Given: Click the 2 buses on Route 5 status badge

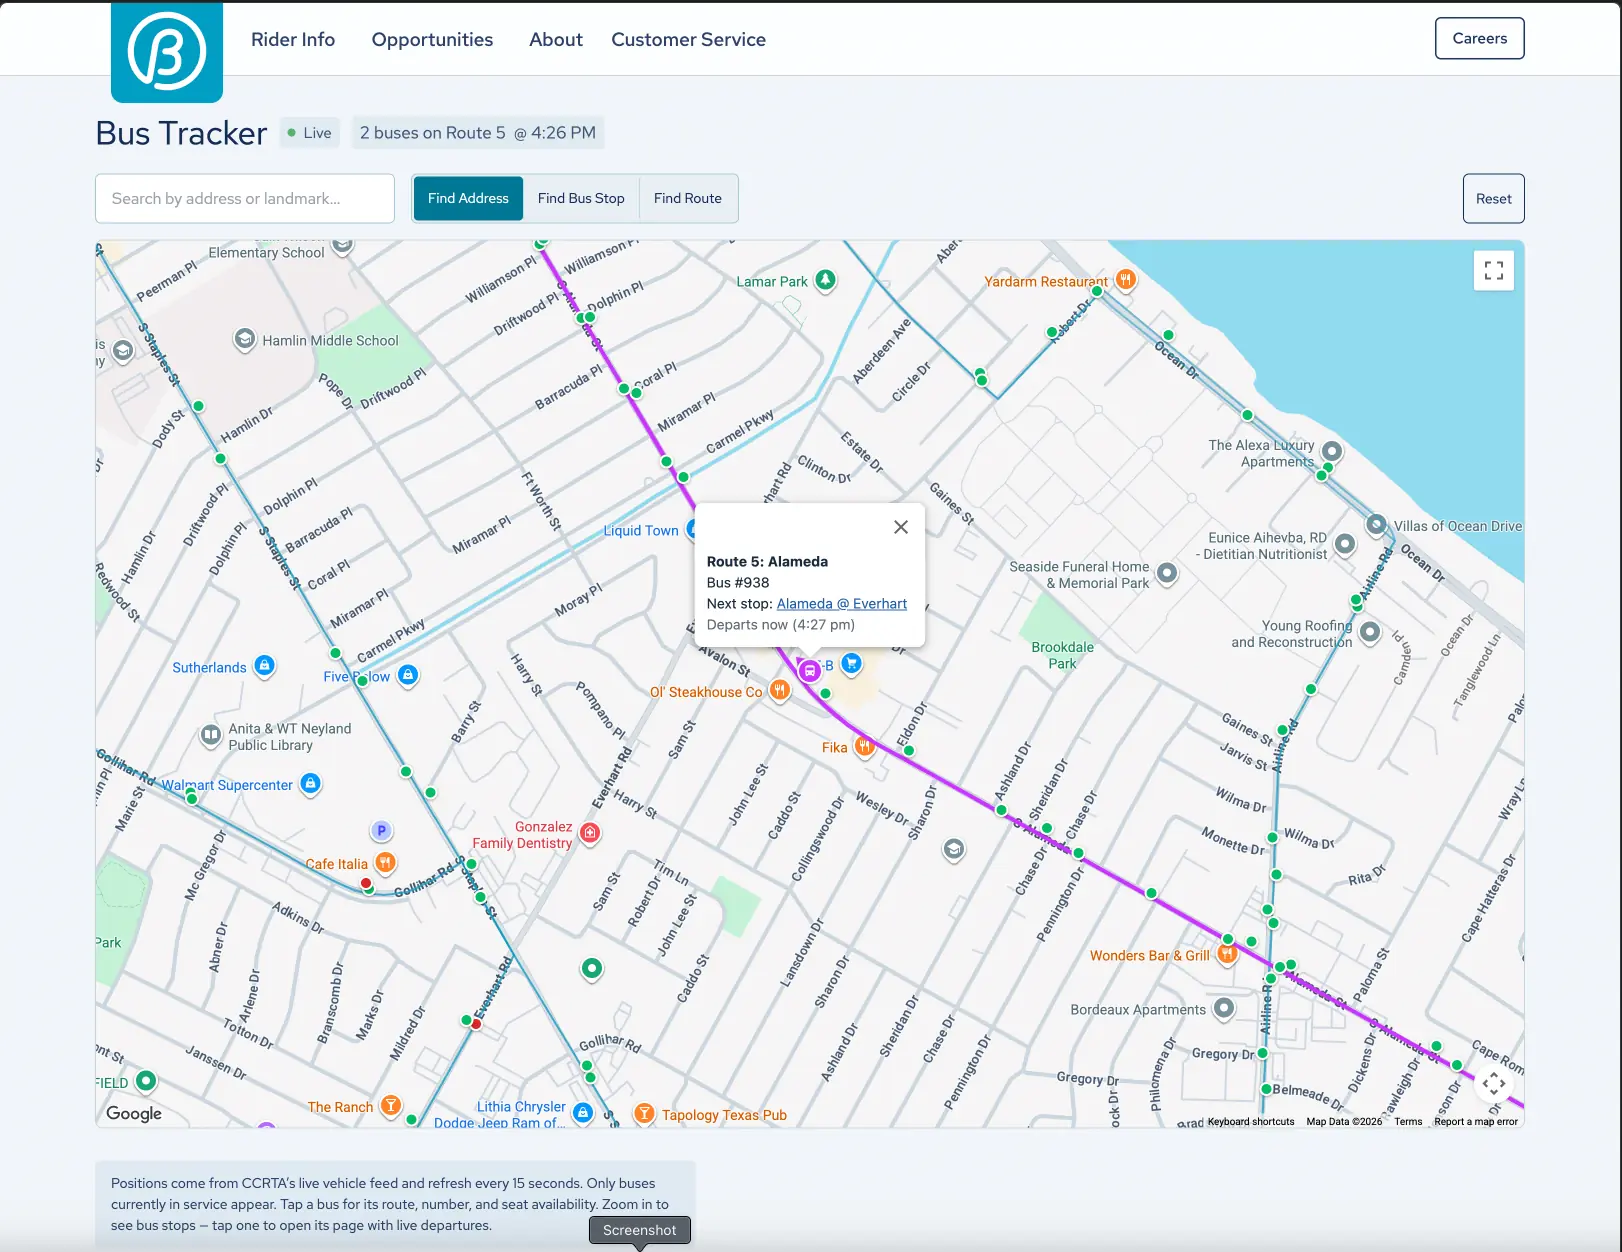Looking at the screenshot, I should tap(478, 132).
